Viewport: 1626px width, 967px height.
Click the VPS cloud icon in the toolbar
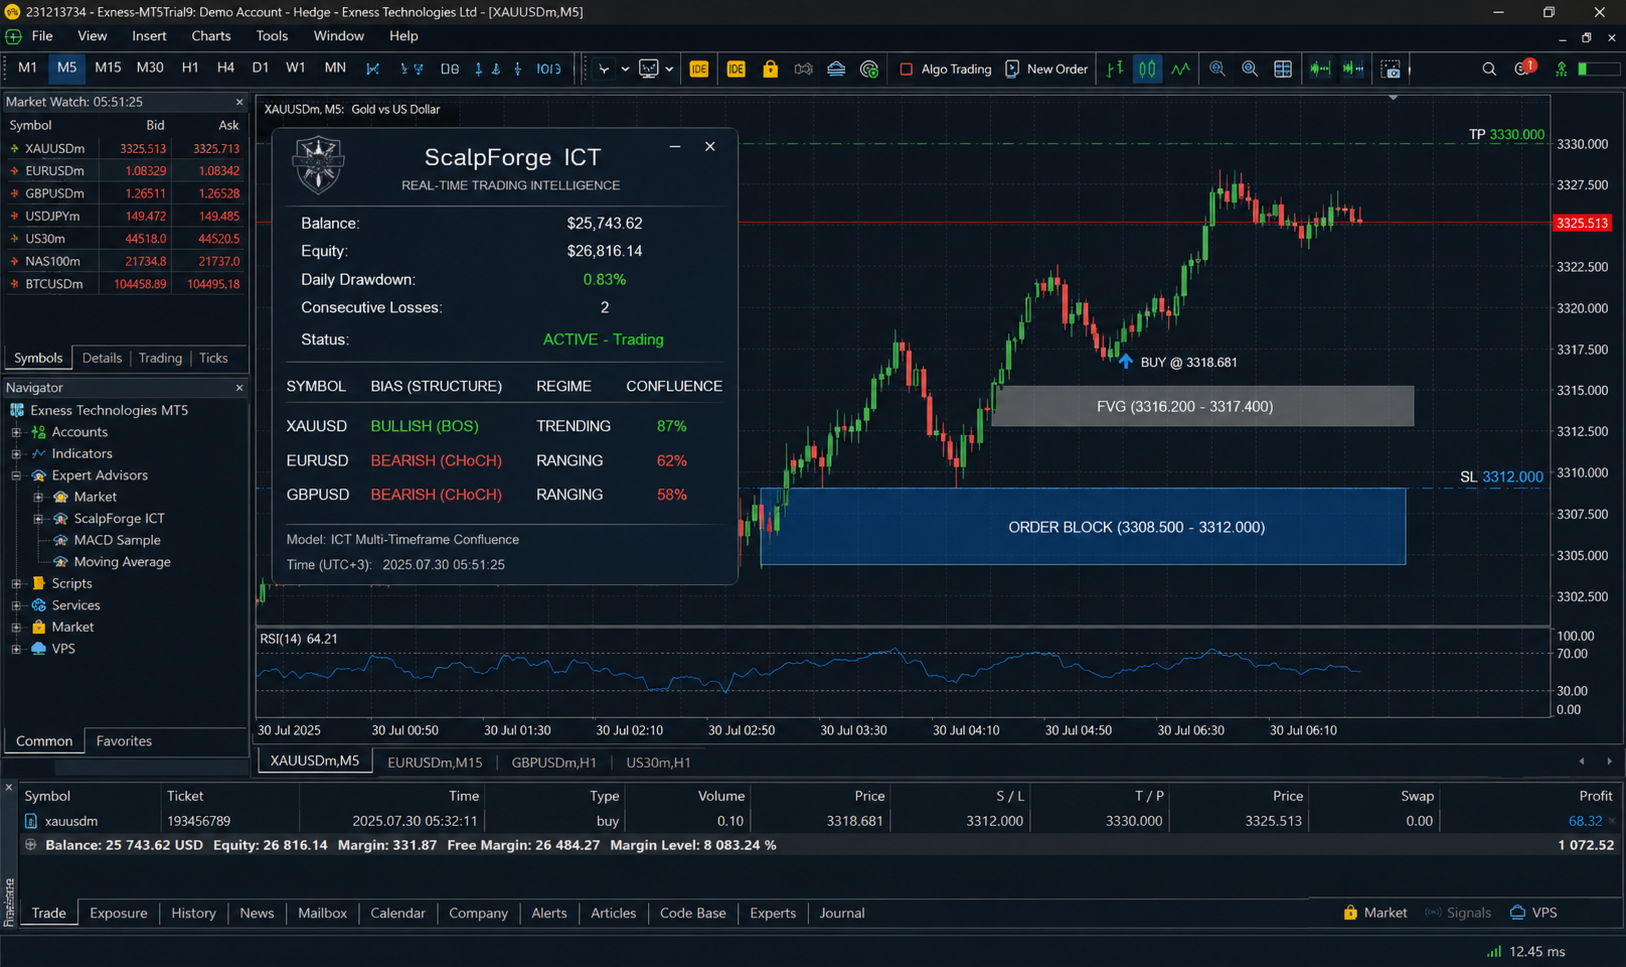836,69
